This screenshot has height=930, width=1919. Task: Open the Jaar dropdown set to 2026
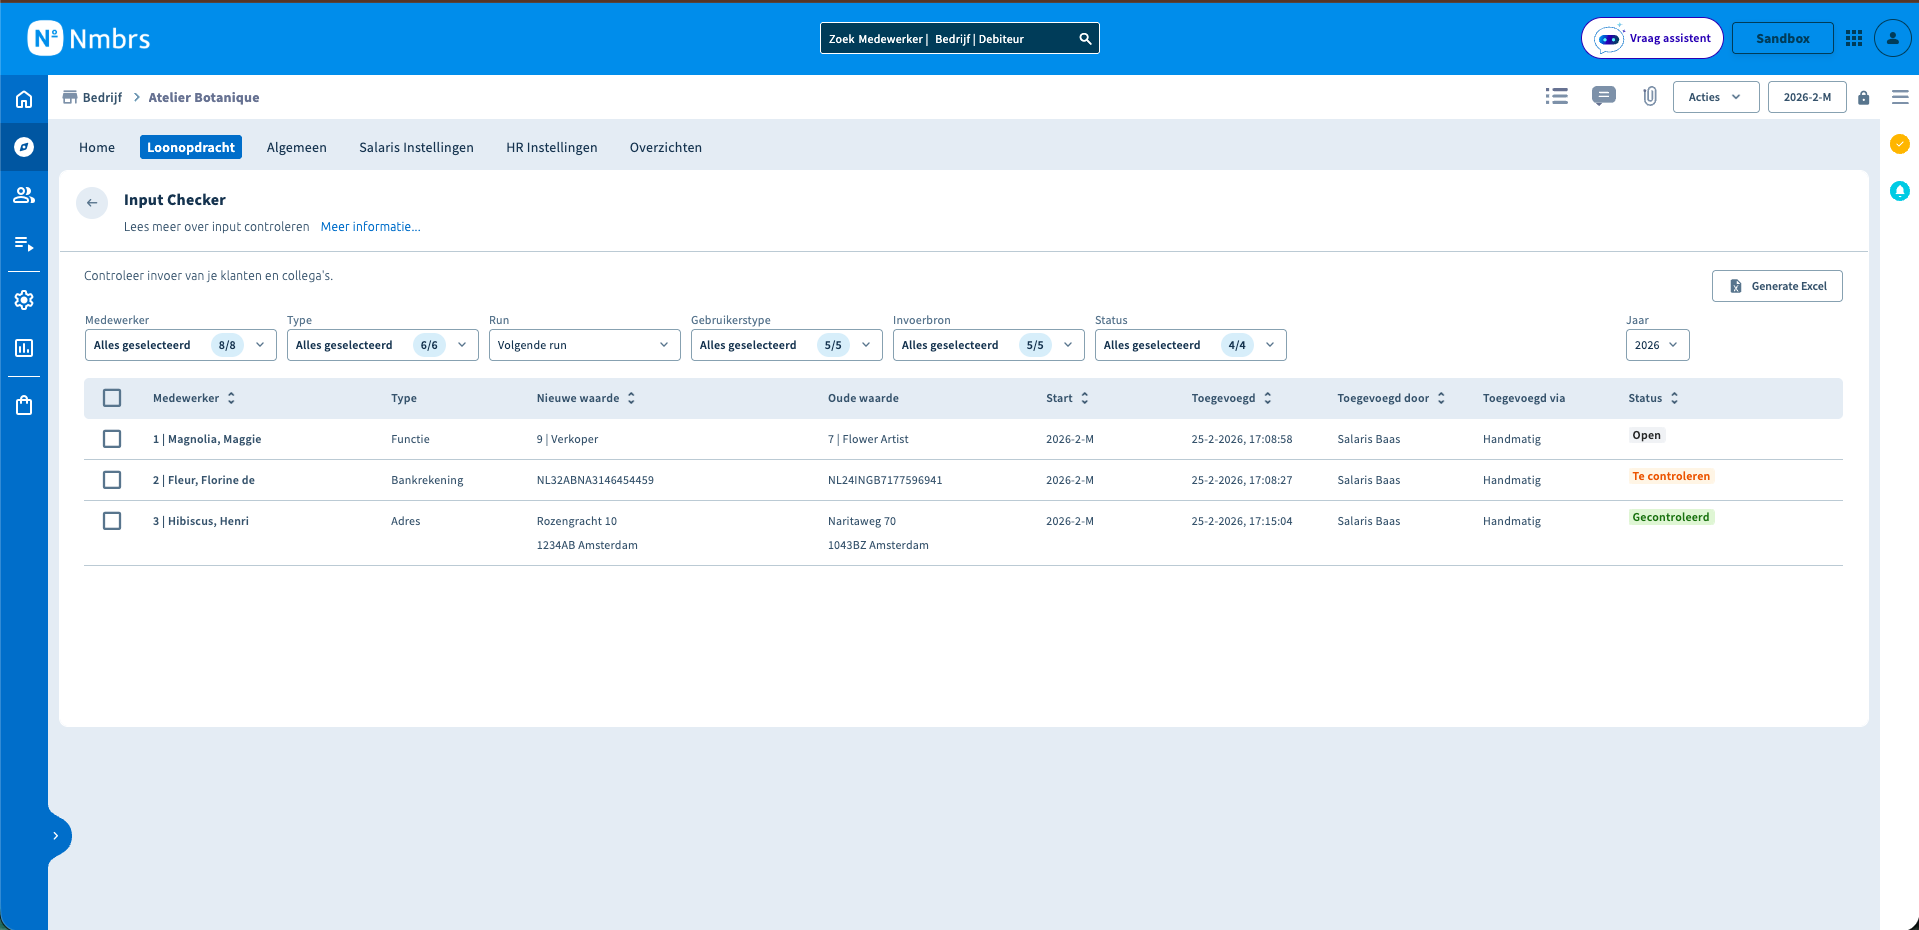(1657, 345)
